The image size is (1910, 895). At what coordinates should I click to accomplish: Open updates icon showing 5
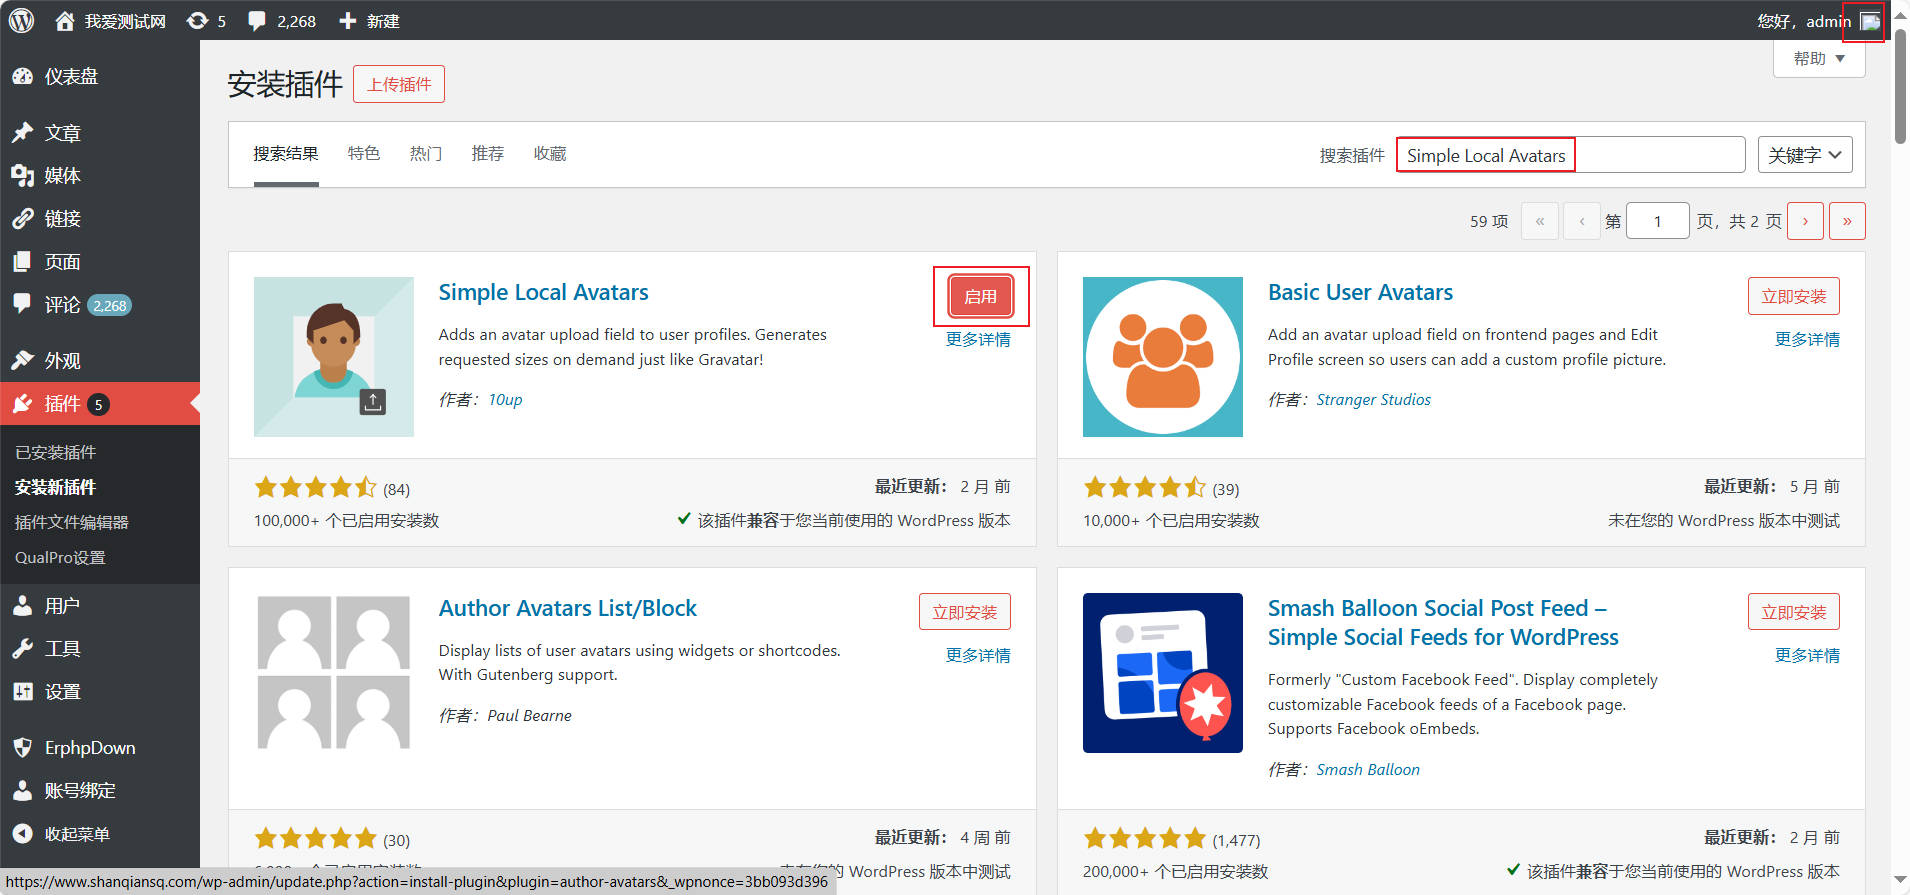click(x=197, y=21)
